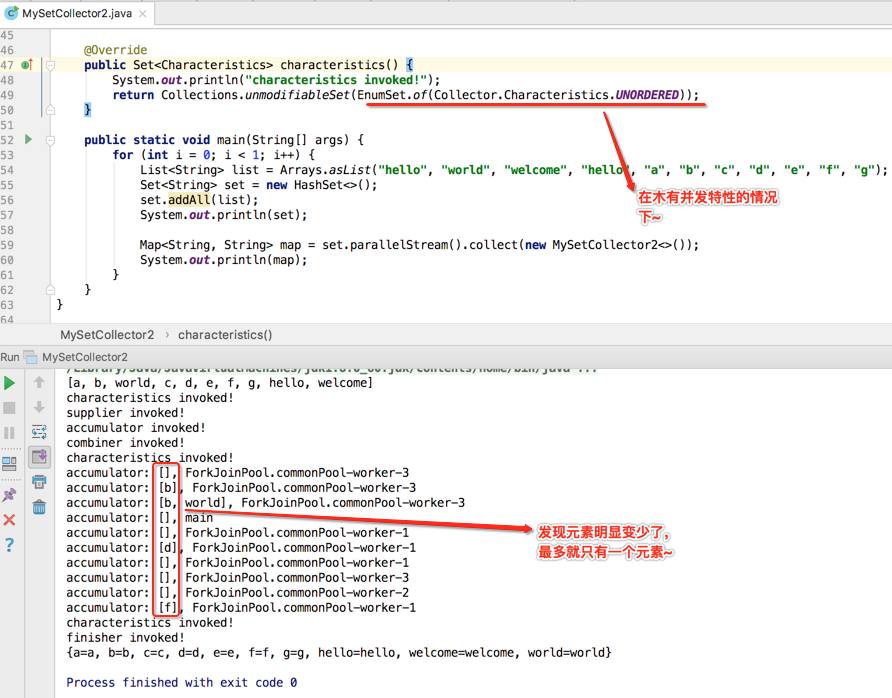The image size is (892, 698).
Task: Click the Down the stack trace arrow
Action: coord(39,407)
